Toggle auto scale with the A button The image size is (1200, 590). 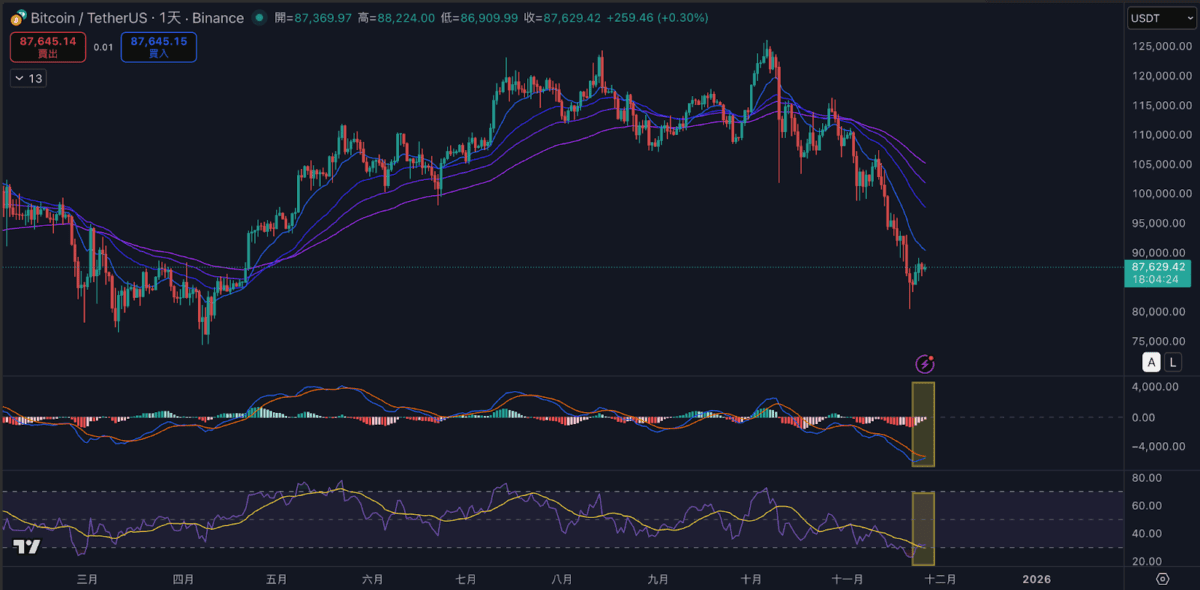pos(1152,362)
